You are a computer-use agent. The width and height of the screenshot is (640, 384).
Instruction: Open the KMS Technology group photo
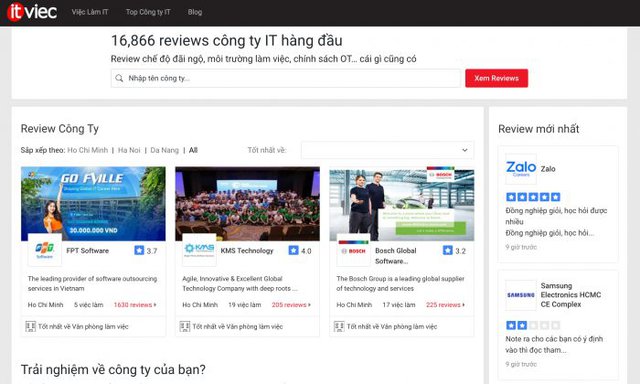pos(247,204)
